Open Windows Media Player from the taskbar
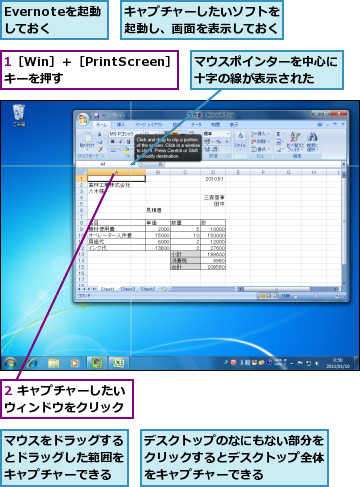The height and width of the screenshot is (487, 360). 75,363
